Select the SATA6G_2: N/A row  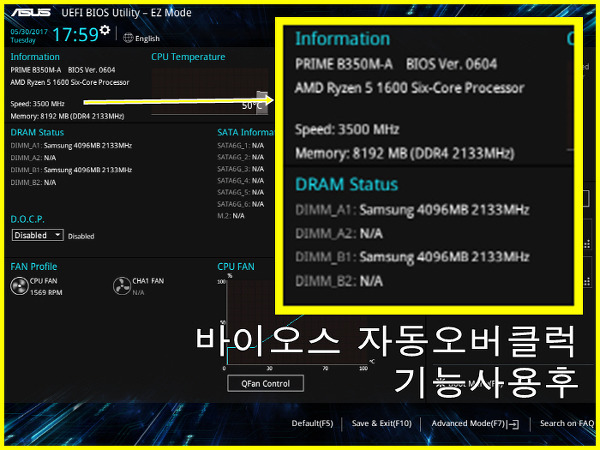[x=240, y=157]
